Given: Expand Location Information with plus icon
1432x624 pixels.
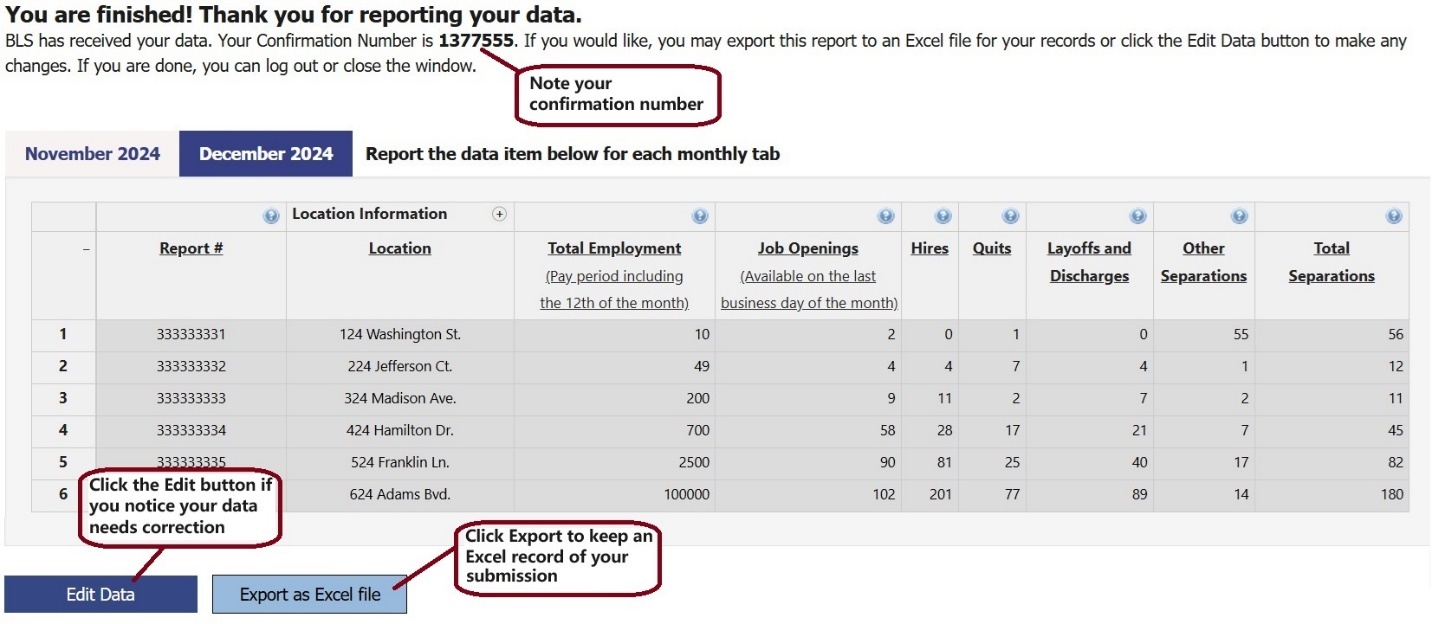Looking at the screenshot, I should (x=499, y=214).
